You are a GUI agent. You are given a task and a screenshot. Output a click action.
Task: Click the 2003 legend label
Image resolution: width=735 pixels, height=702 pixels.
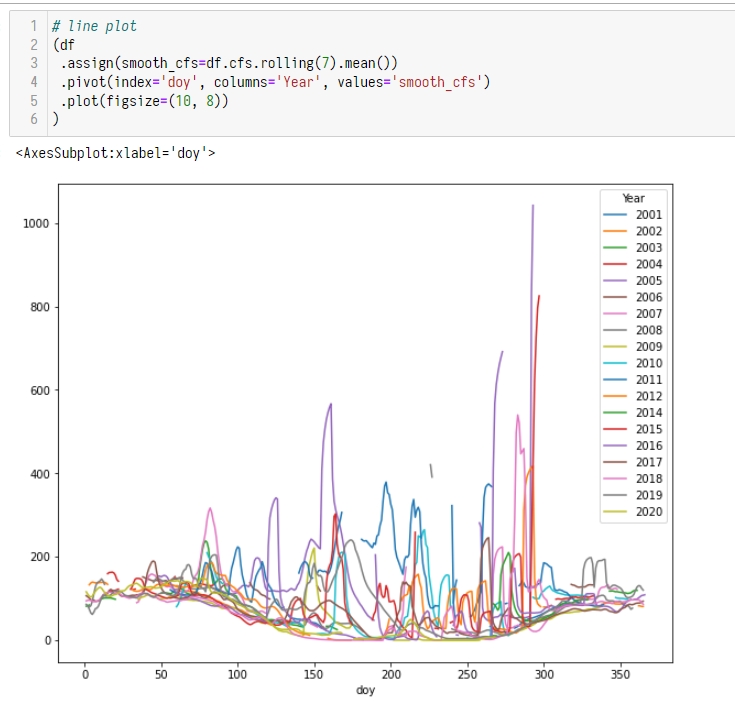649,247
